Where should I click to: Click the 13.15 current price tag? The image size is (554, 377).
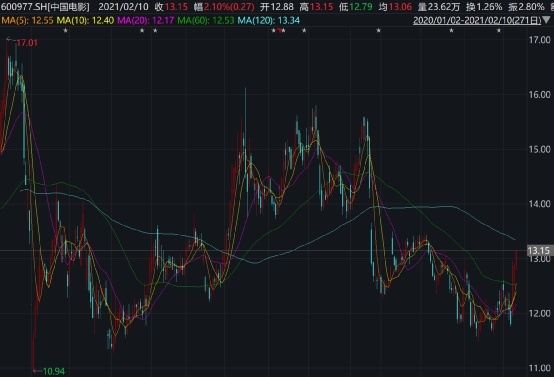click(539, 251)
